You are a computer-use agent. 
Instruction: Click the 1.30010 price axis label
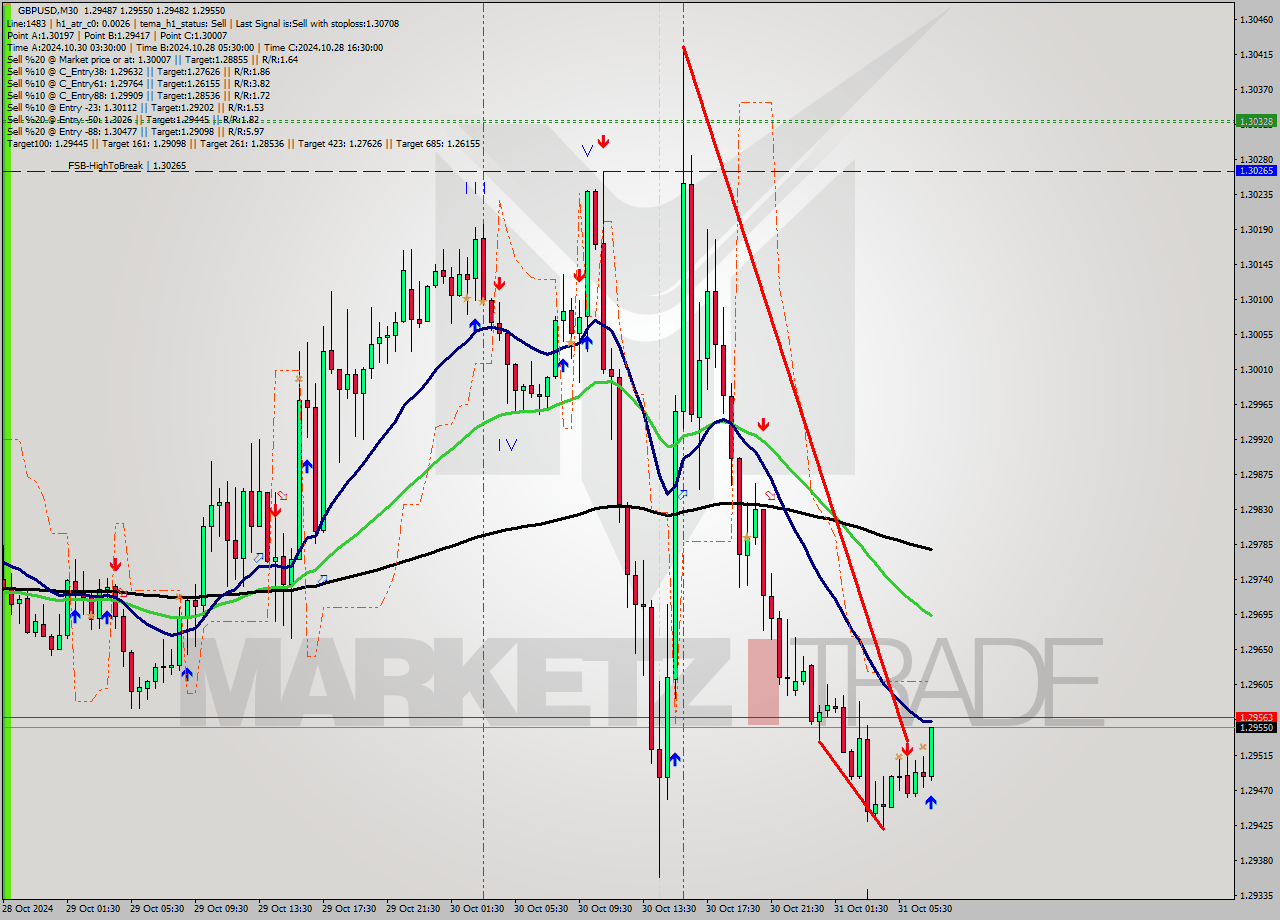pos(1256,369)
